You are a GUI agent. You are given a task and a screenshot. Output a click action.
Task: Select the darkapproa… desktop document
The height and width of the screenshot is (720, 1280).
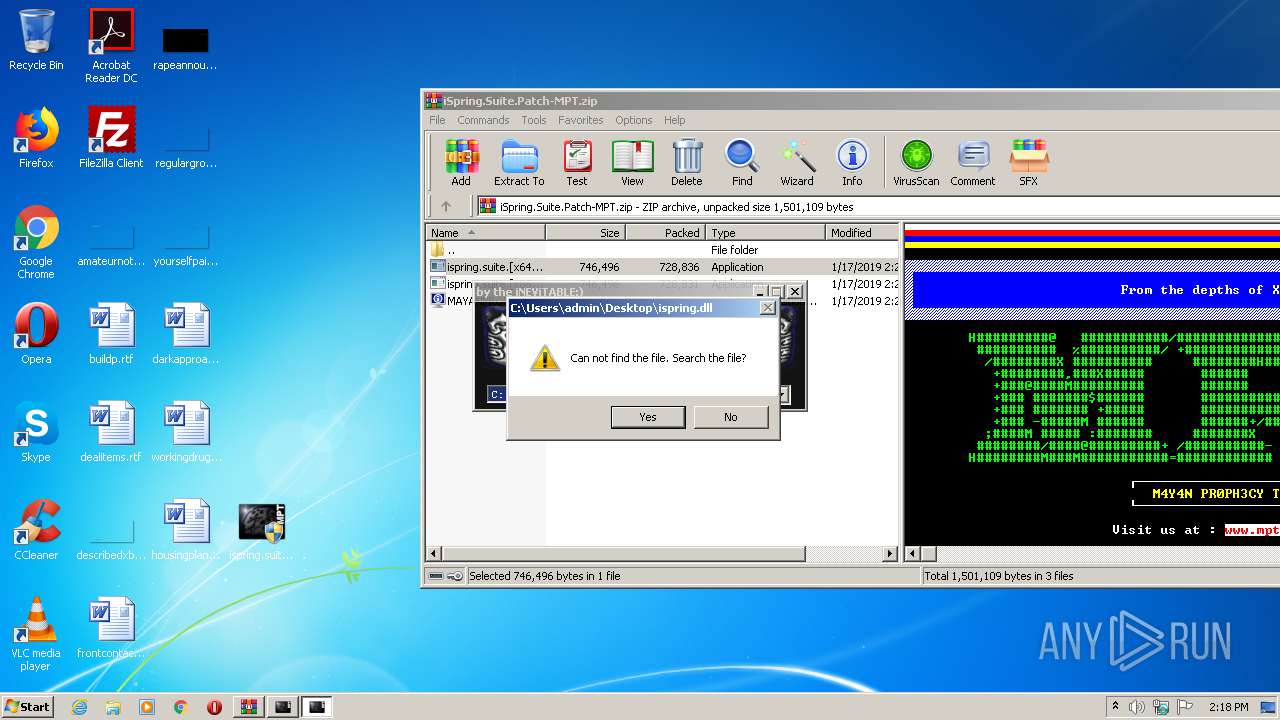coord(186,334)
